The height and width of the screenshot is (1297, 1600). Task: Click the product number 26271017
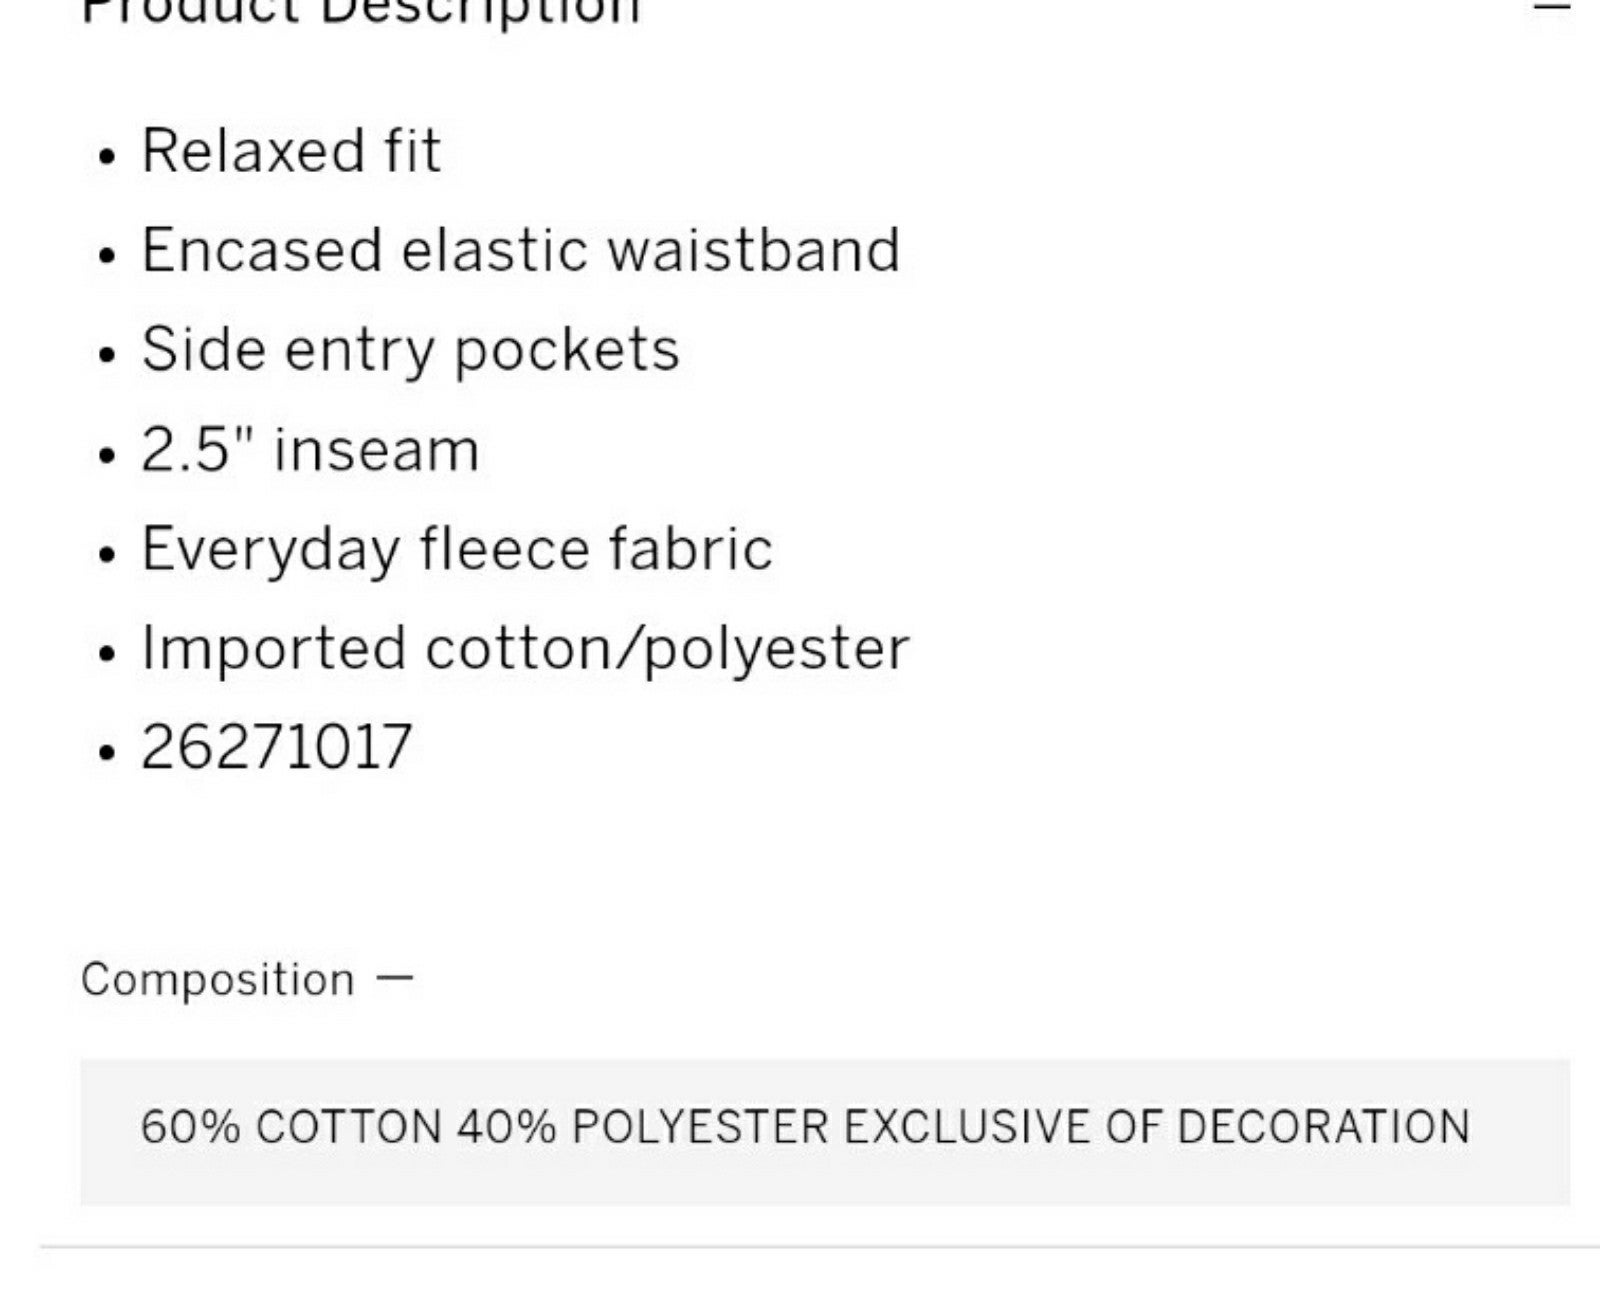277,747
